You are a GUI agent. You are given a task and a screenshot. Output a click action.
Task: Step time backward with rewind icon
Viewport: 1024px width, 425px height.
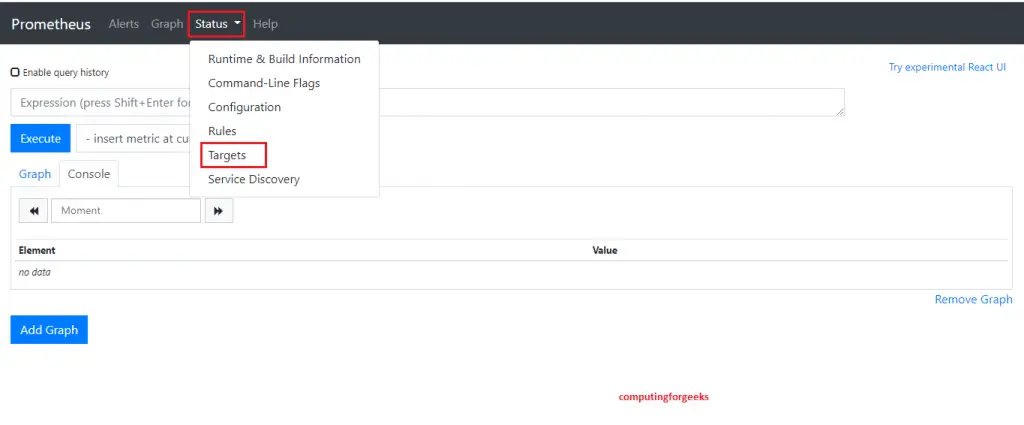click(33, 211)
